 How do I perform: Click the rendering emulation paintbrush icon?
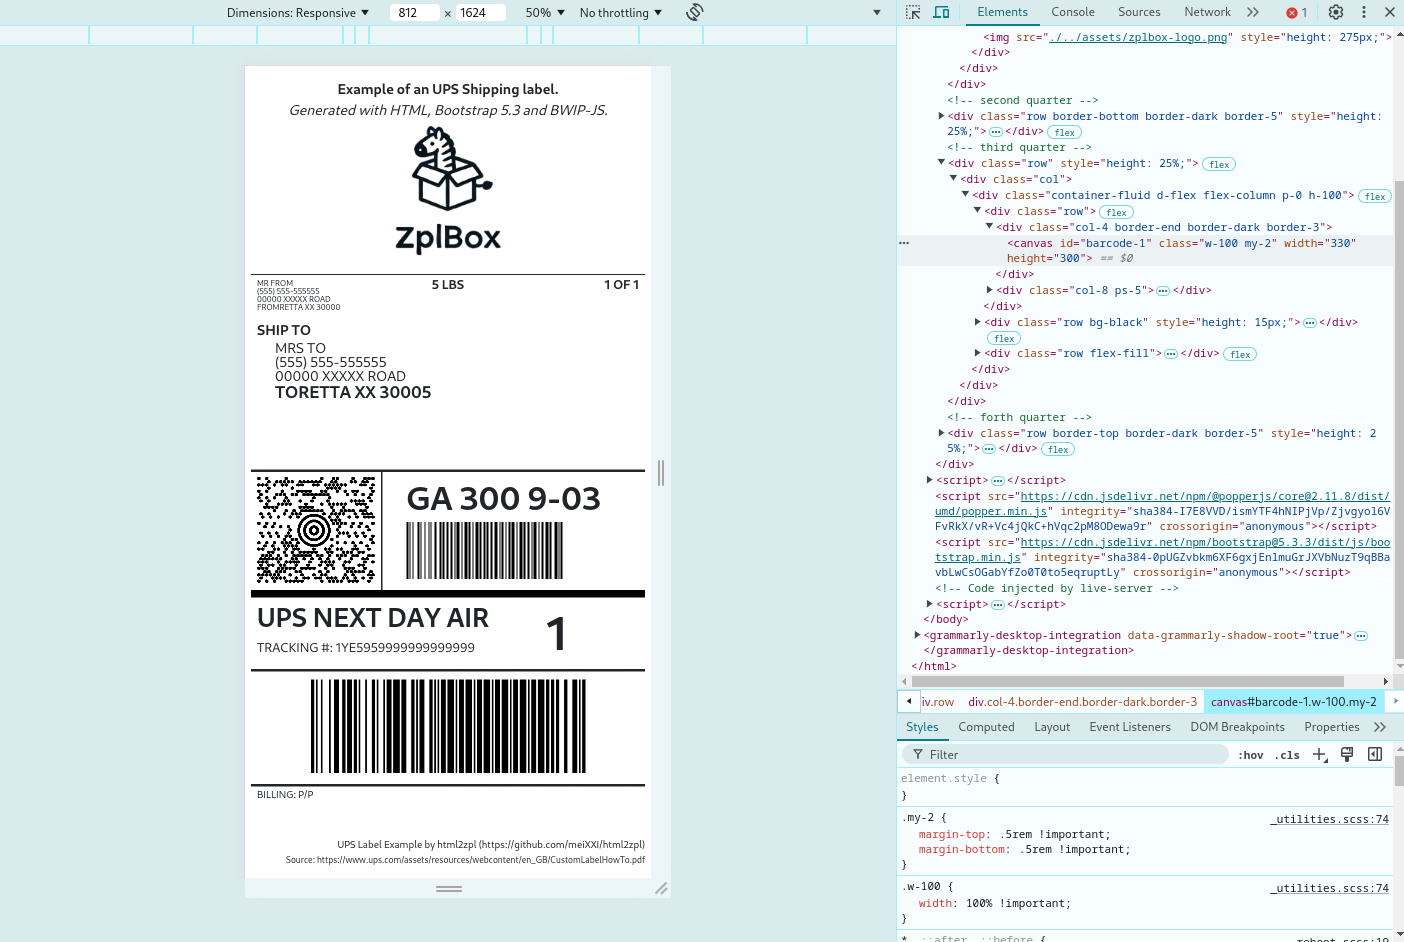1347,755
